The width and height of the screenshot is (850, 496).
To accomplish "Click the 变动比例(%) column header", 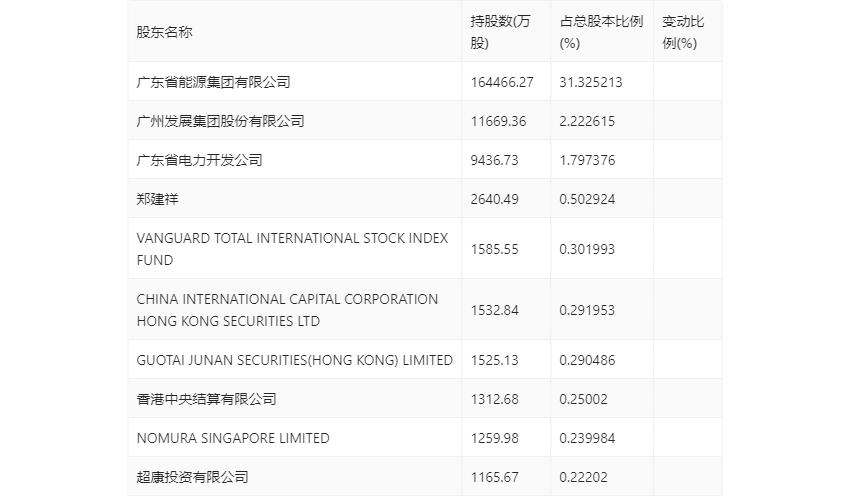I will [684, 32].
